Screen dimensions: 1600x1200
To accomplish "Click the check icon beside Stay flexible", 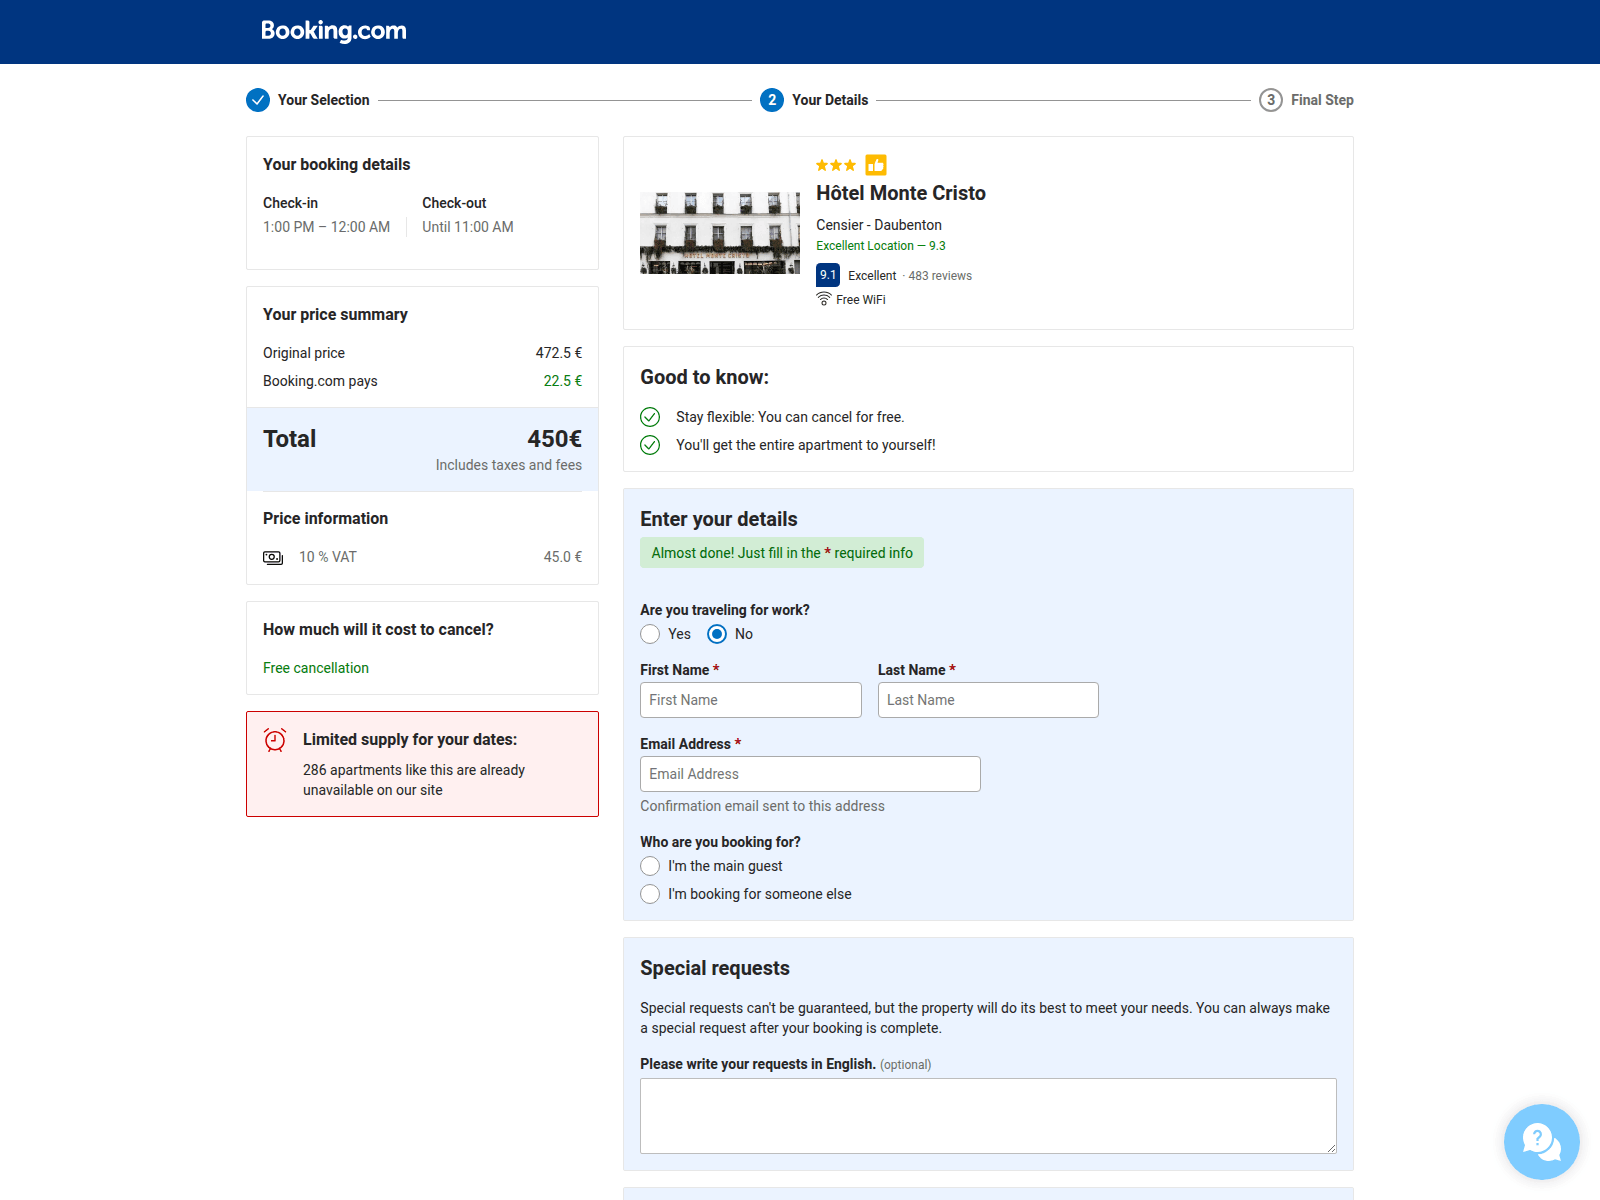I will [650, 417].
